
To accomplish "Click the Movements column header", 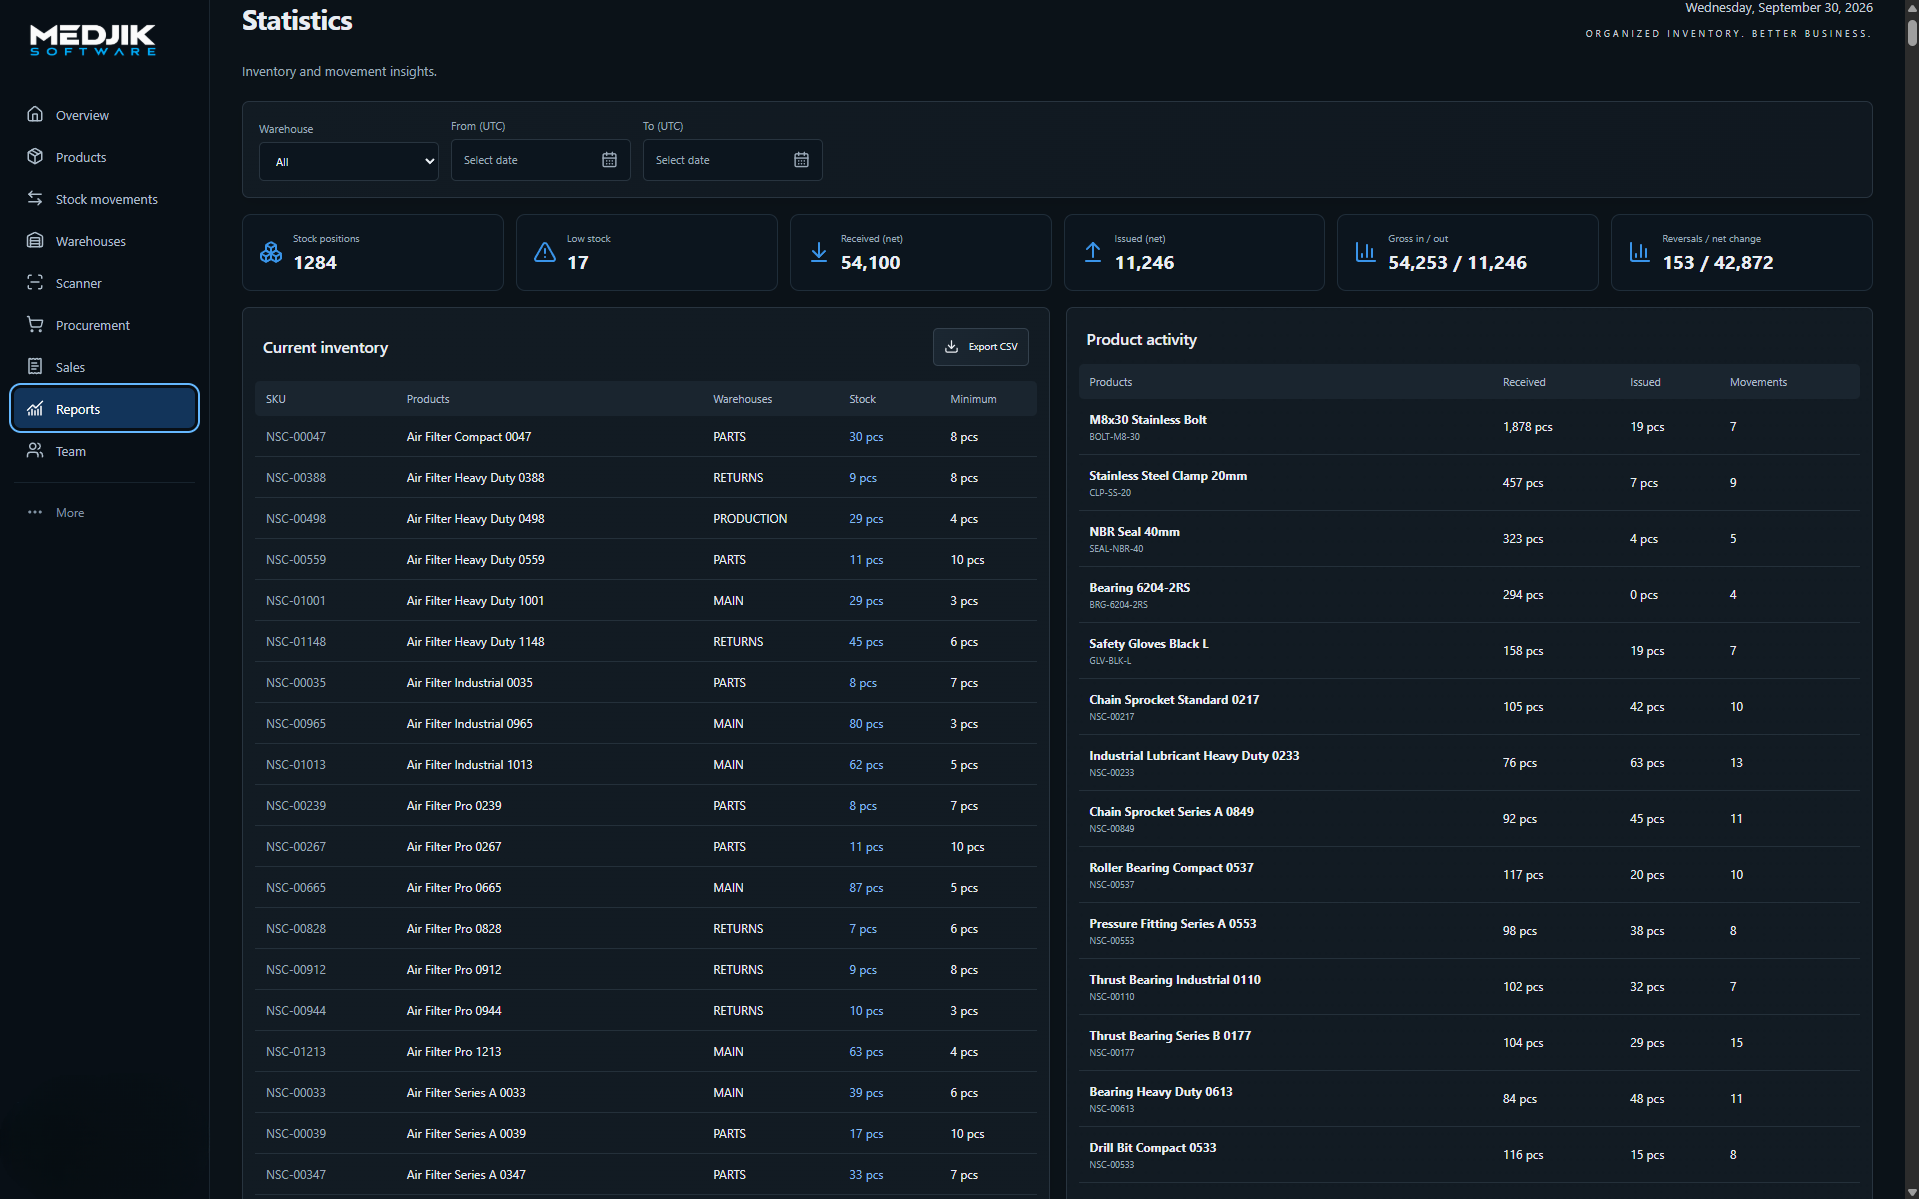I will [x=1758, y=382].
